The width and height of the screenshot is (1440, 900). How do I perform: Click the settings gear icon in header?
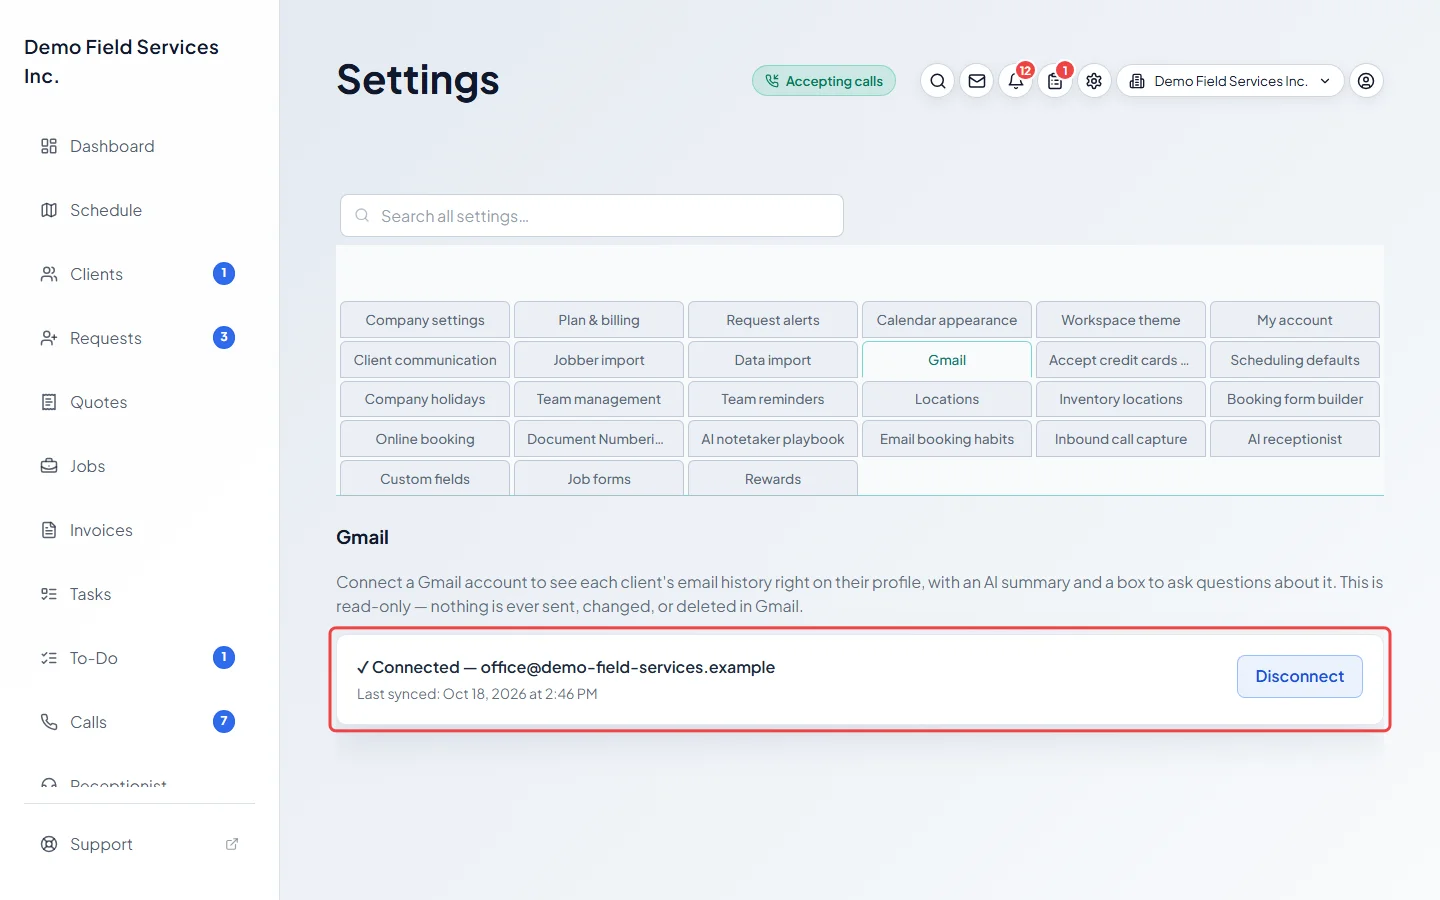(1094, 81)
